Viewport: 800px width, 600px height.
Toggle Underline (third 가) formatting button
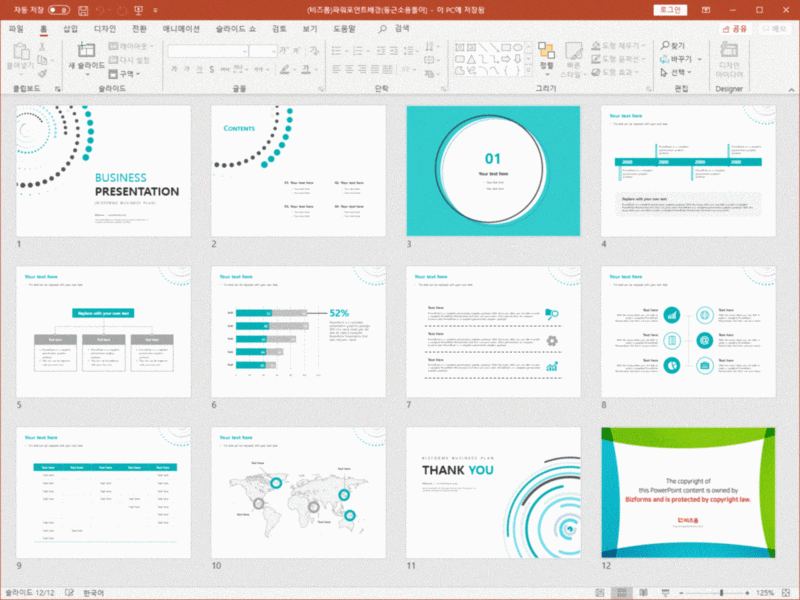pyautogui.click(x=199, y=69)
